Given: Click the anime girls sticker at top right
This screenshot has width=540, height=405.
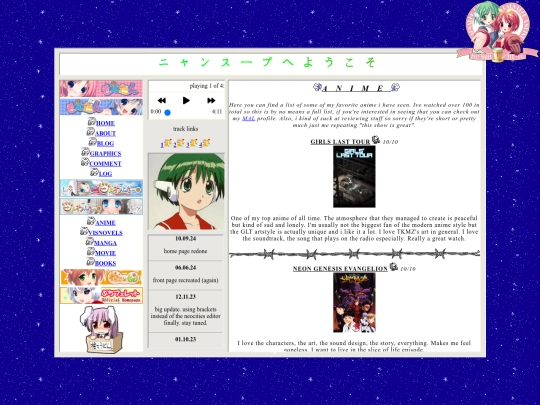Looking at the screenshot, I should pyautogui.click(x=498, y=32).
